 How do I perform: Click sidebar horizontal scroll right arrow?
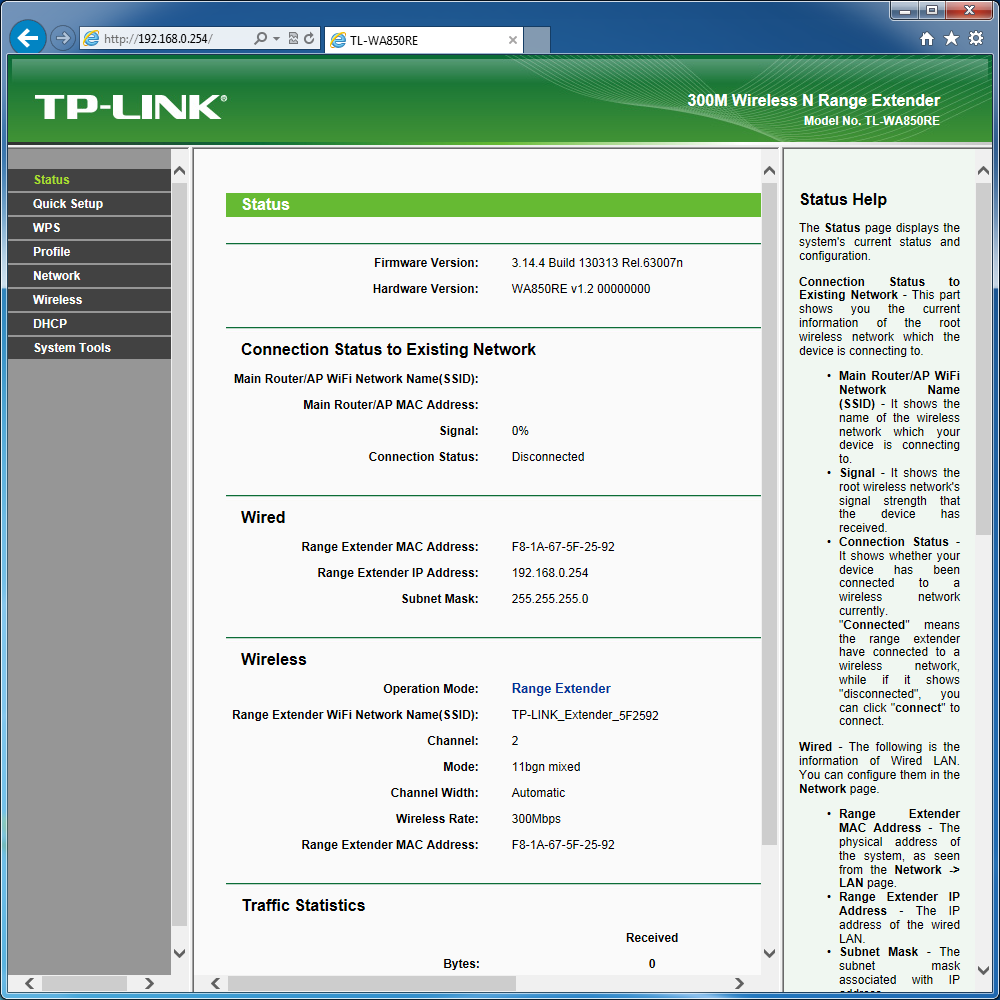pos(149,983)
